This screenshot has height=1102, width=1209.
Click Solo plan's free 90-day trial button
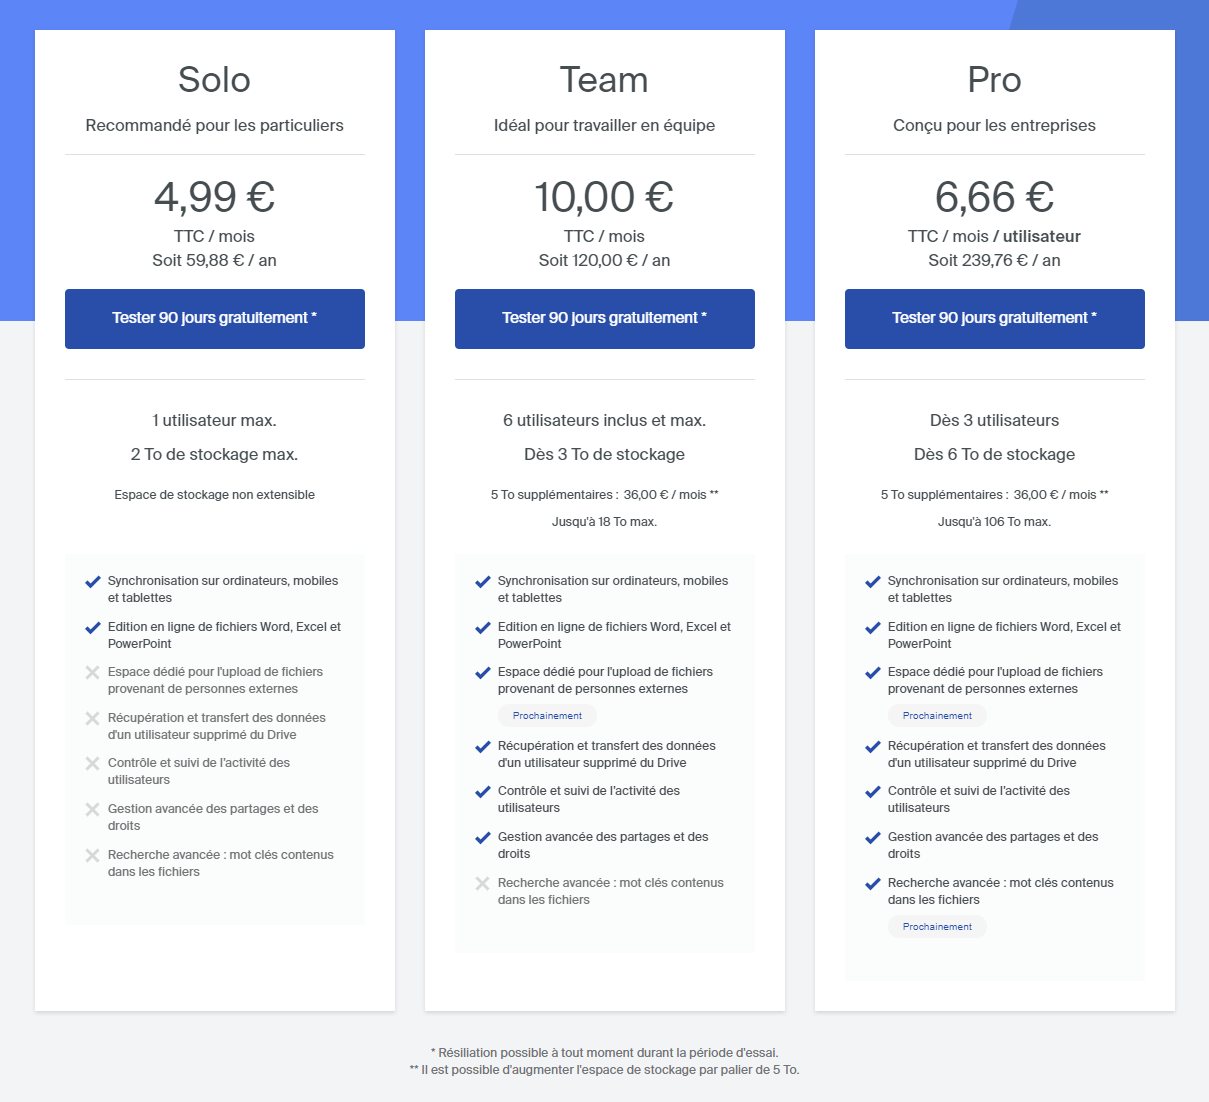[x=215, y=319]
